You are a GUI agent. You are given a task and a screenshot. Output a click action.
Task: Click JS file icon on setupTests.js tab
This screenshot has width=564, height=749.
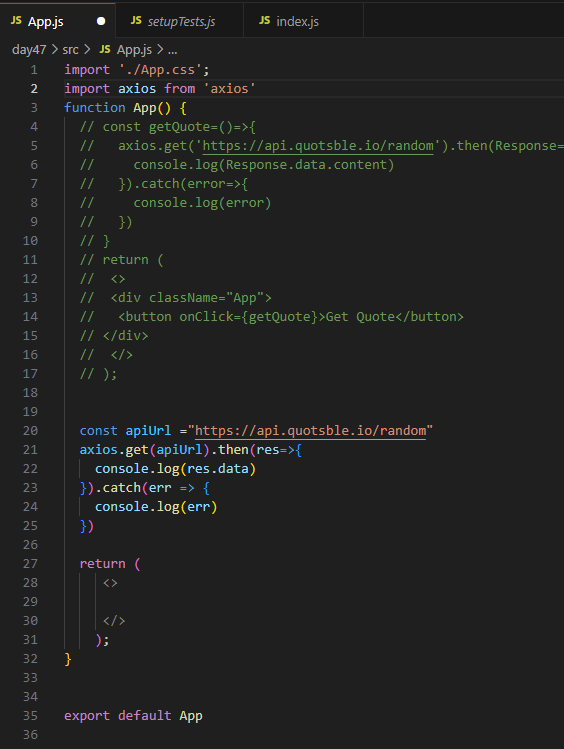click(136, 21)
